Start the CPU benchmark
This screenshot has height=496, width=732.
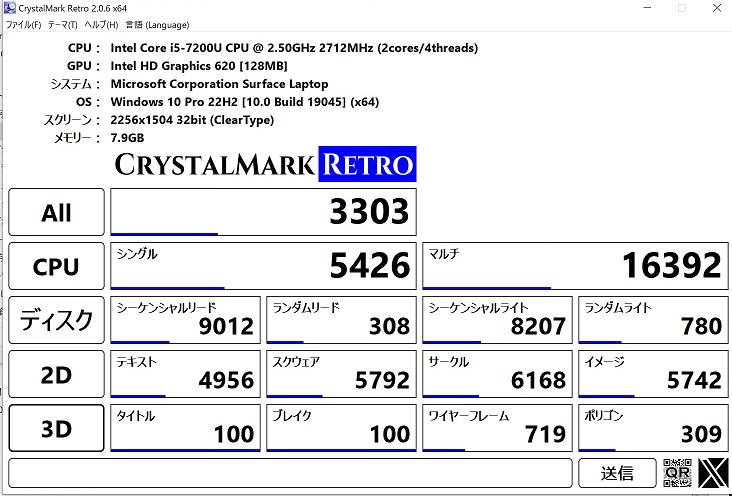(56, 266)
